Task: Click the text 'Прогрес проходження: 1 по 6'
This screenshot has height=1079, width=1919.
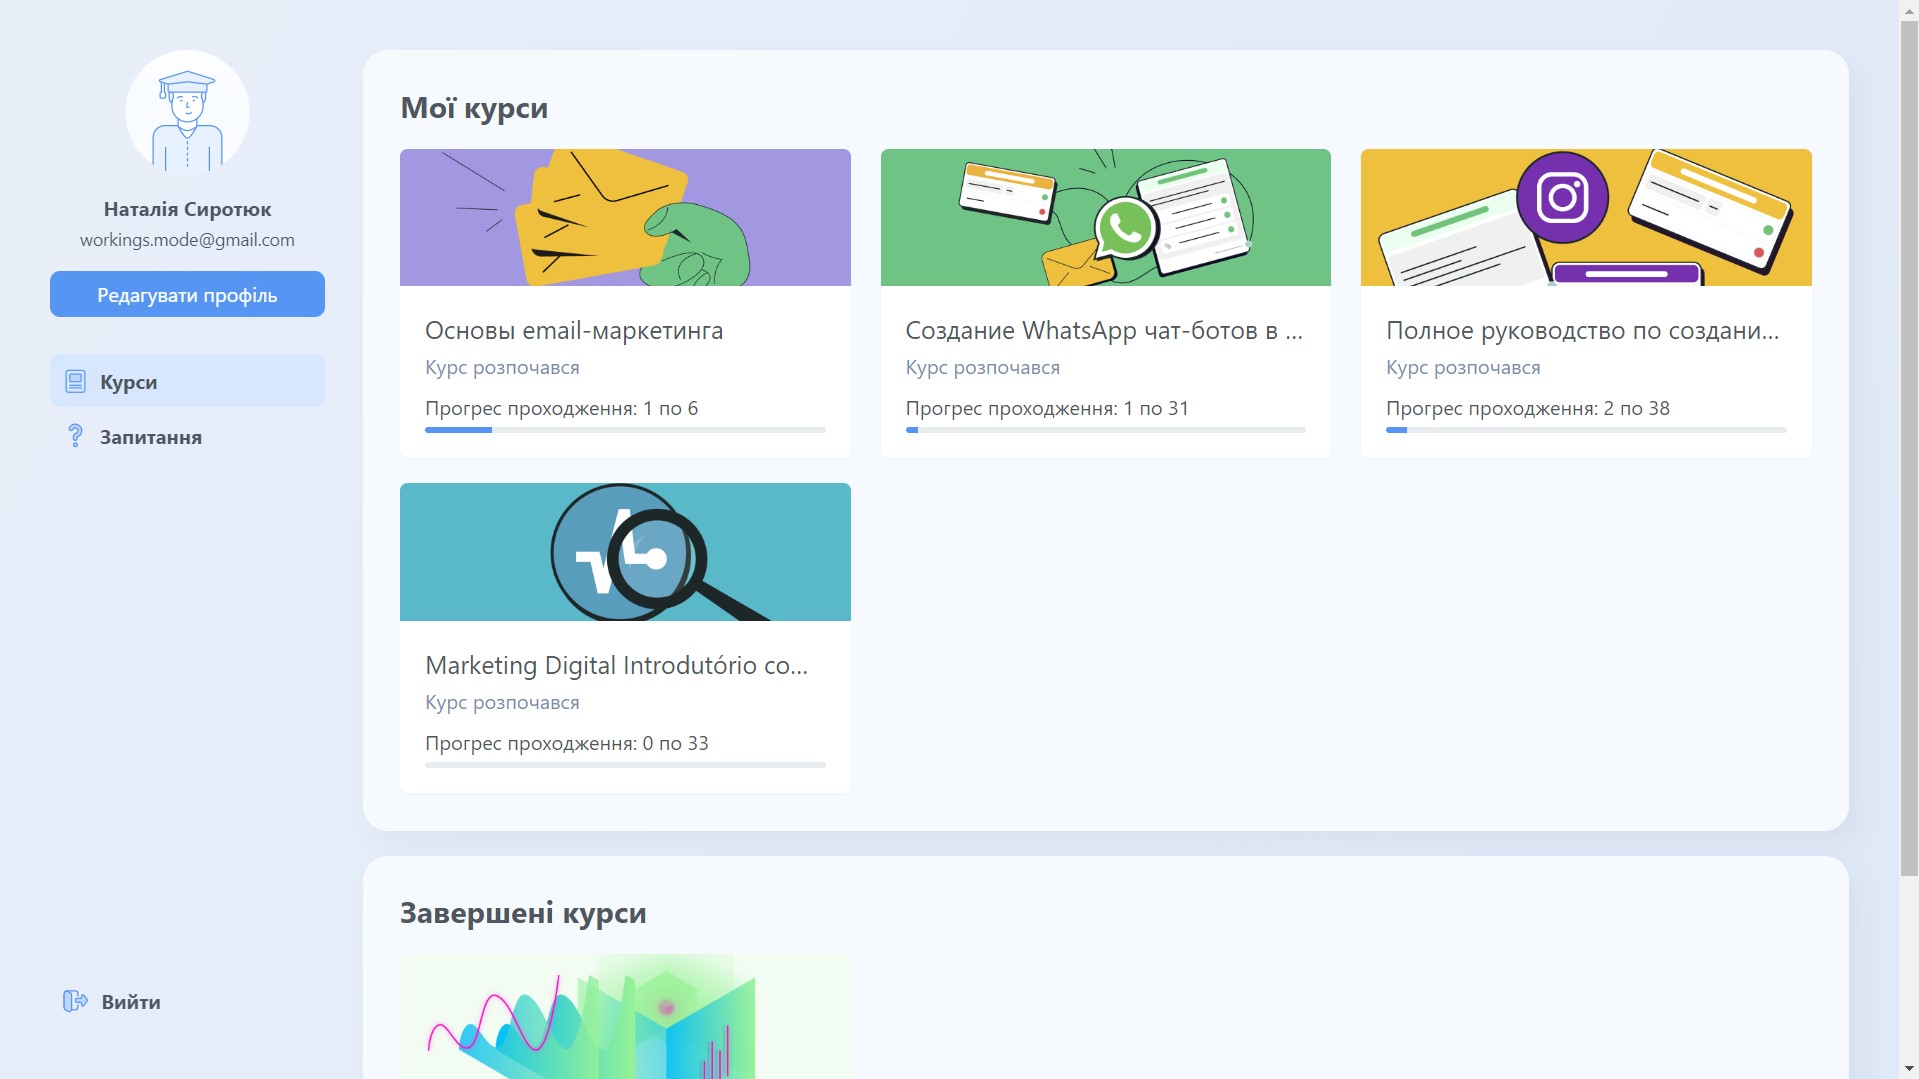Action: (x=561, y=408)
